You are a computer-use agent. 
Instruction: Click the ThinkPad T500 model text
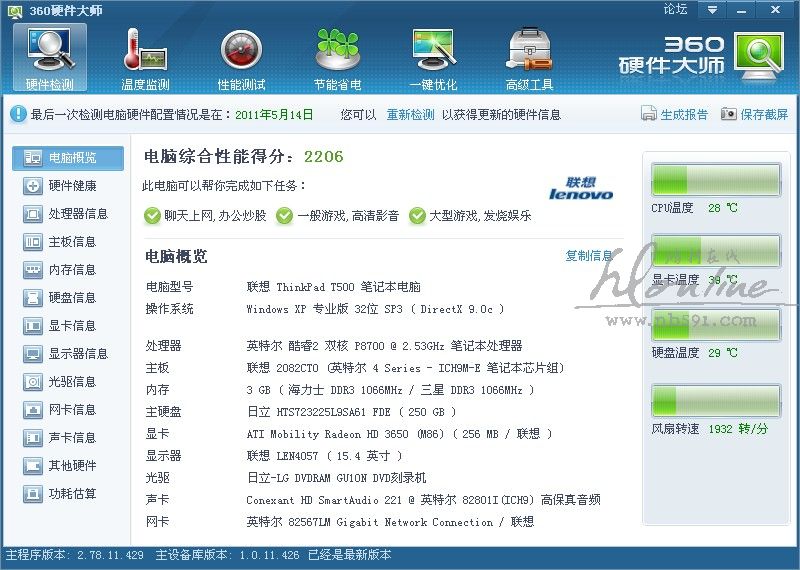click(x=334, y=287)
